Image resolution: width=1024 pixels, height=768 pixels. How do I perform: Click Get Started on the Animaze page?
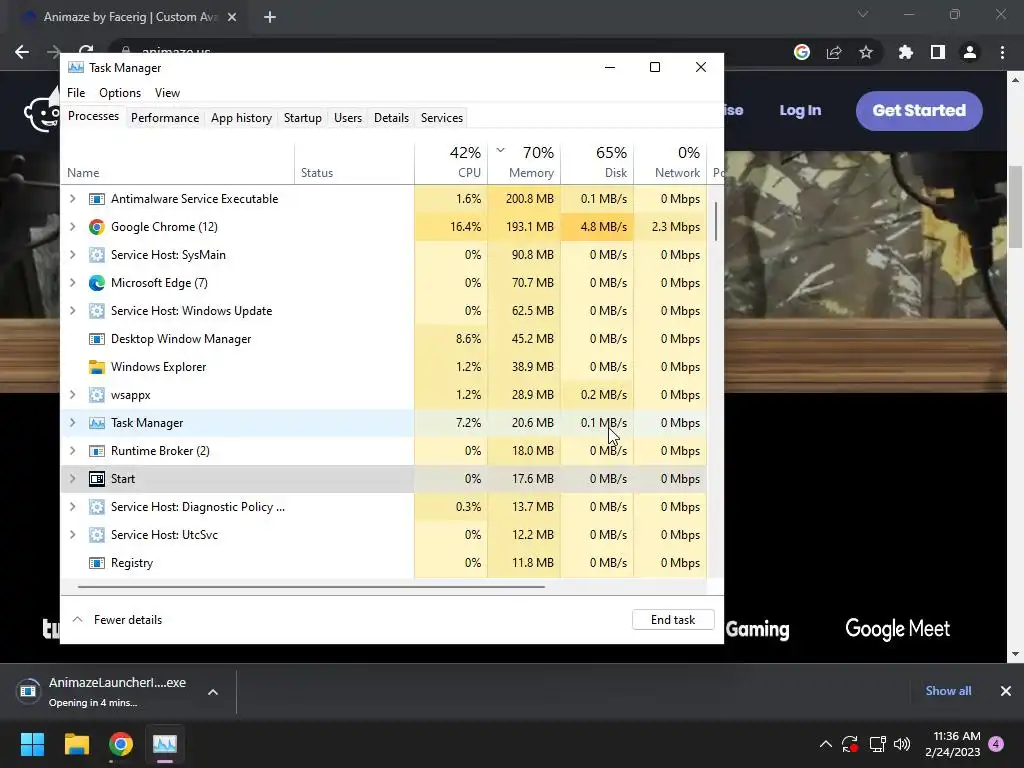919,110
